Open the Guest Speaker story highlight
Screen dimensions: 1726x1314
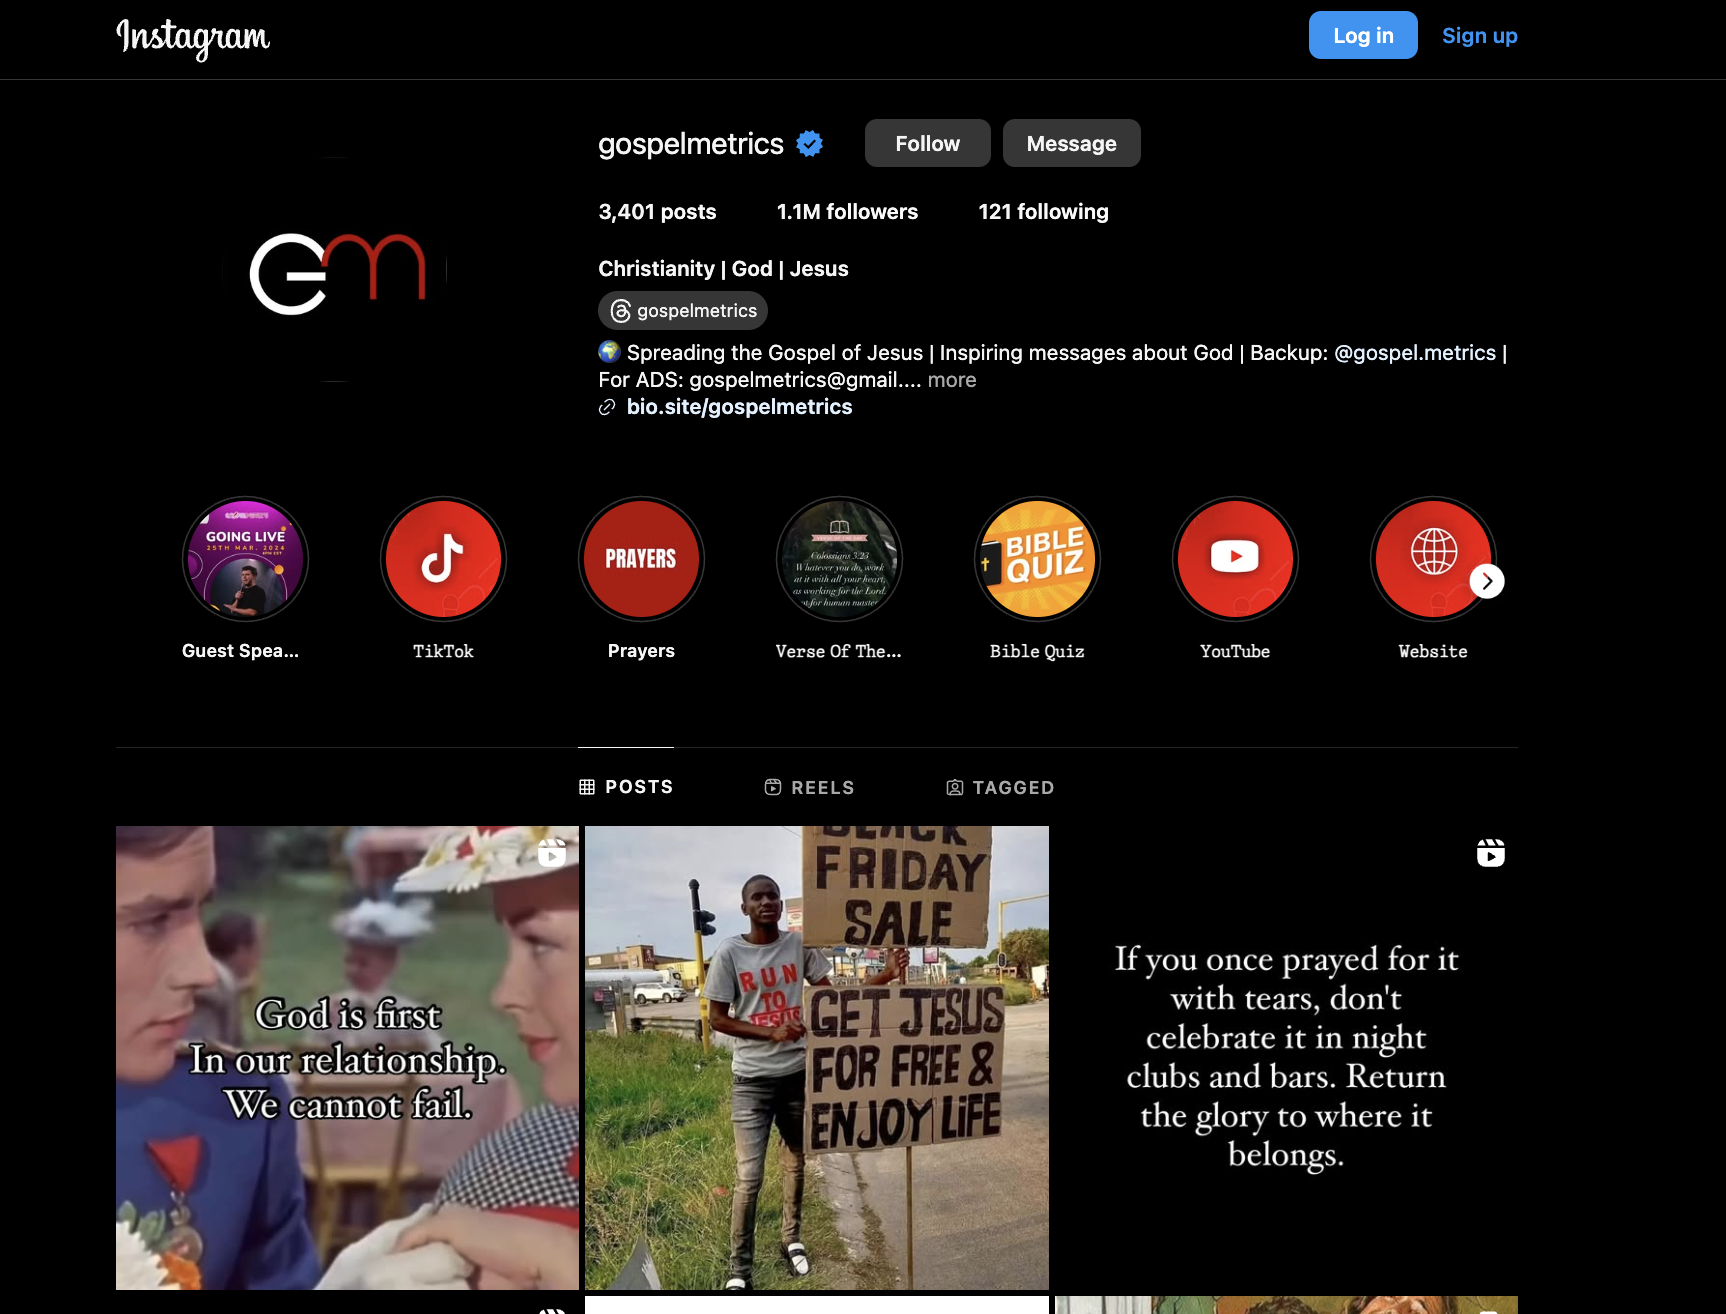(x=245, y=559)
